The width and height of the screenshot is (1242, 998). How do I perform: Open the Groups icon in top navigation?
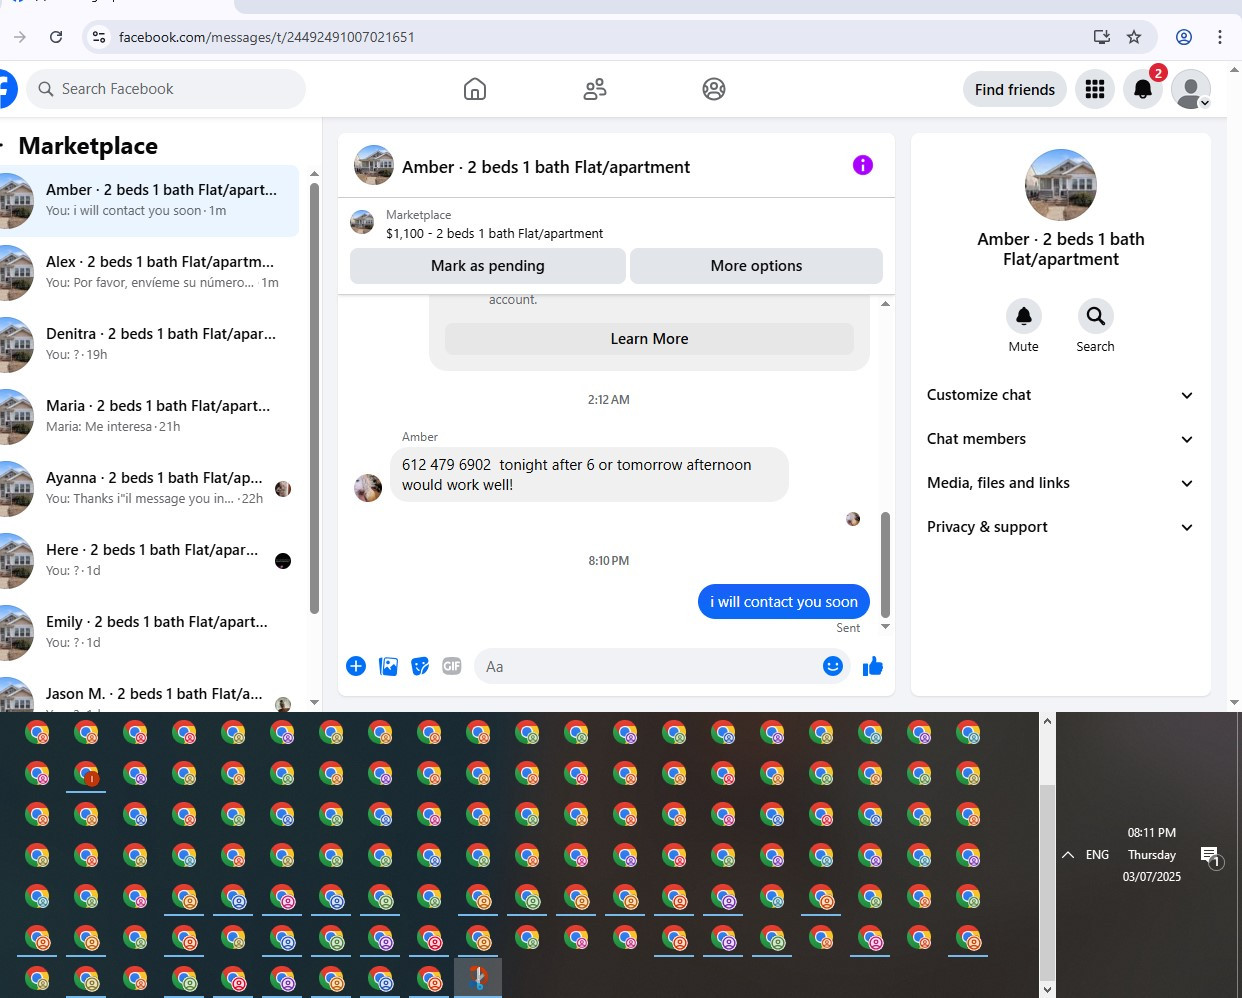[714, 89]
